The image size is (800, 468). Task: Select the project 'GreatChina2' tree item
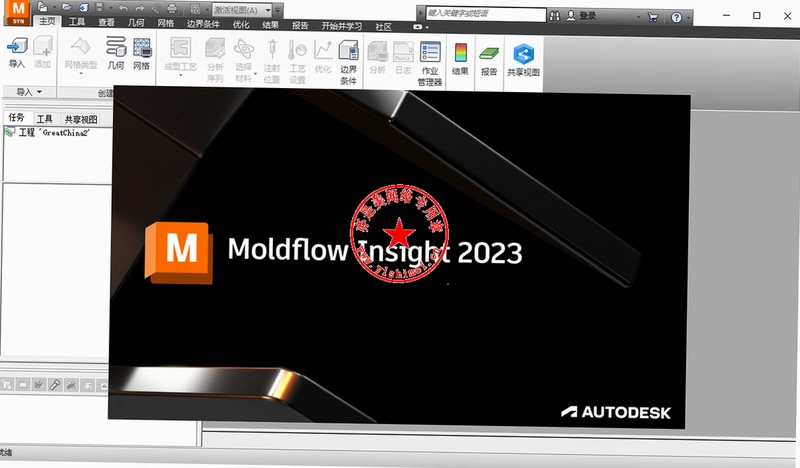[x=48, y=133]
